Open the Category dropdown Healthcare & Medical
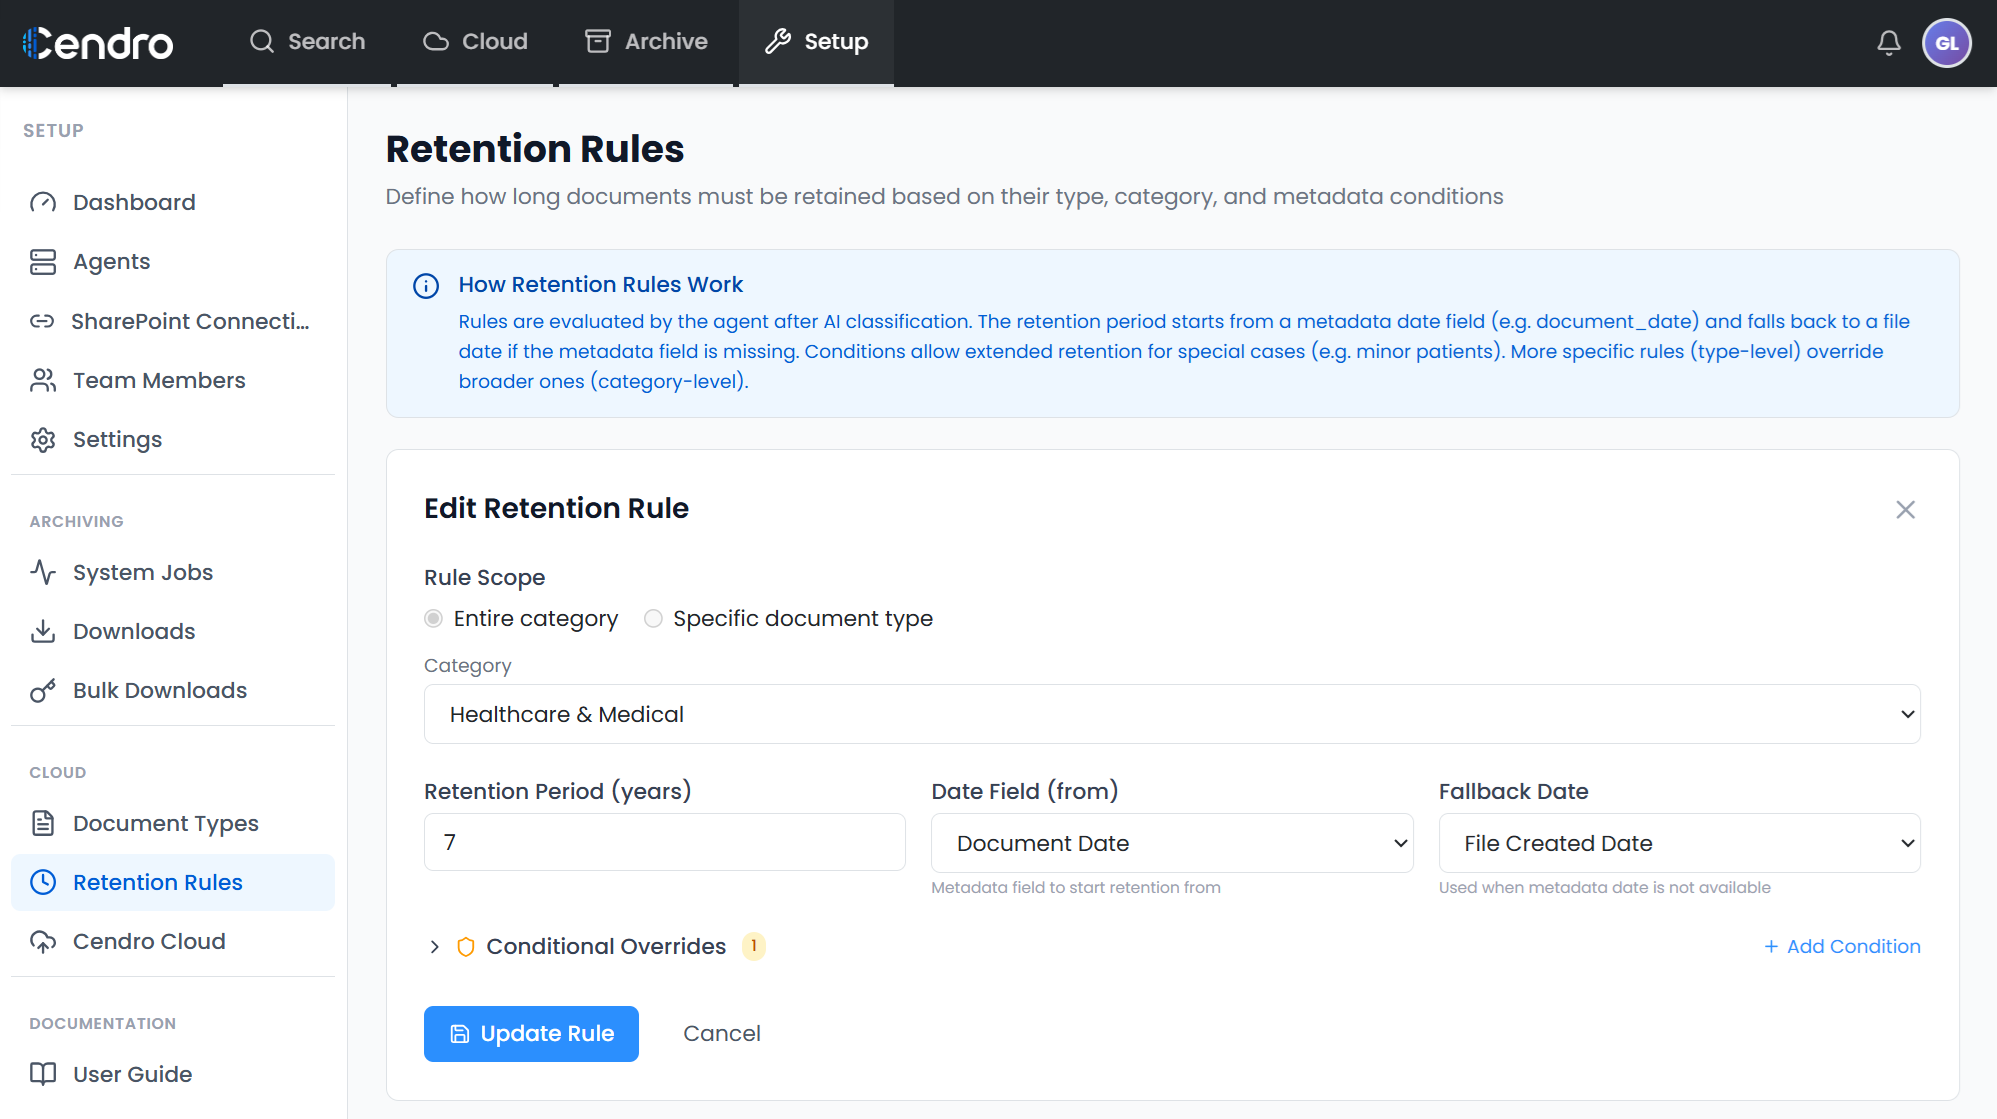The height and width of the screenshot is (1119, 1997). (x=1172, y=714)
